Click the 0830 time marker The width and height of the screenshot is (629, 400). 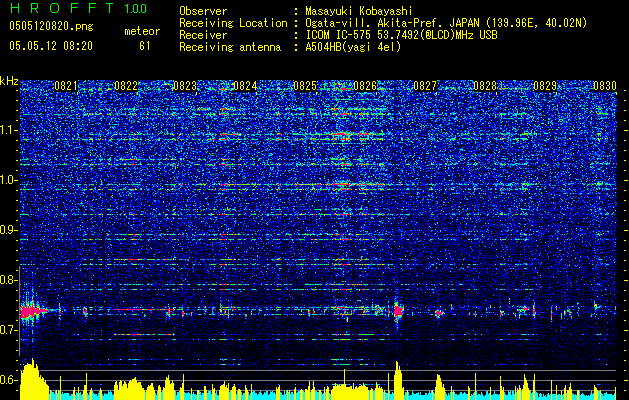point(605,86)
